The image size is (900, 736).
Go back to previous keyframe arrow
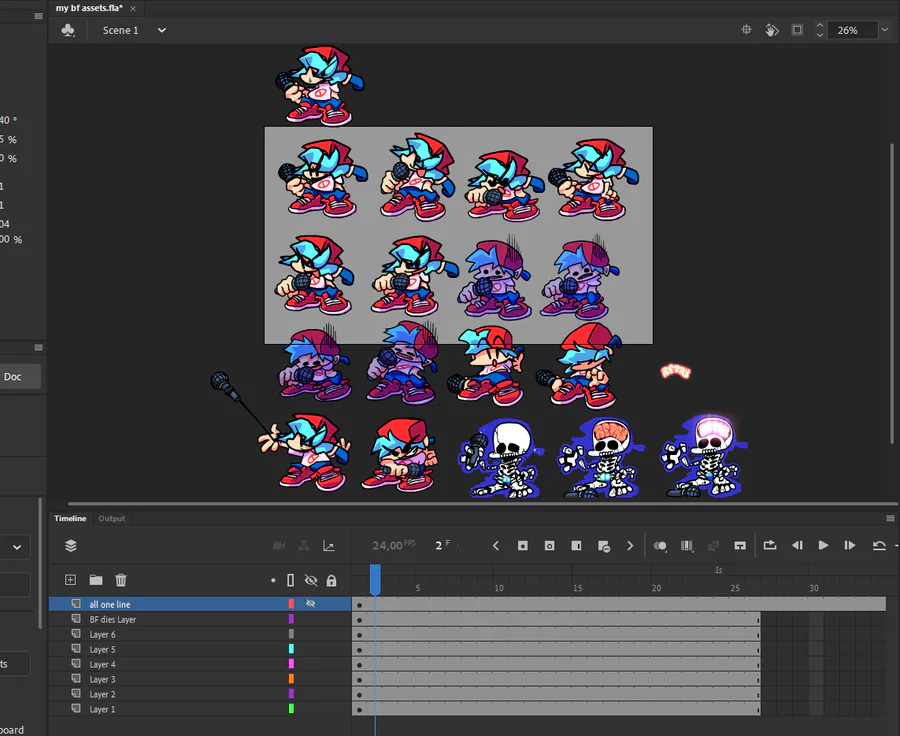pyautogui.click(x=496, y=545)
